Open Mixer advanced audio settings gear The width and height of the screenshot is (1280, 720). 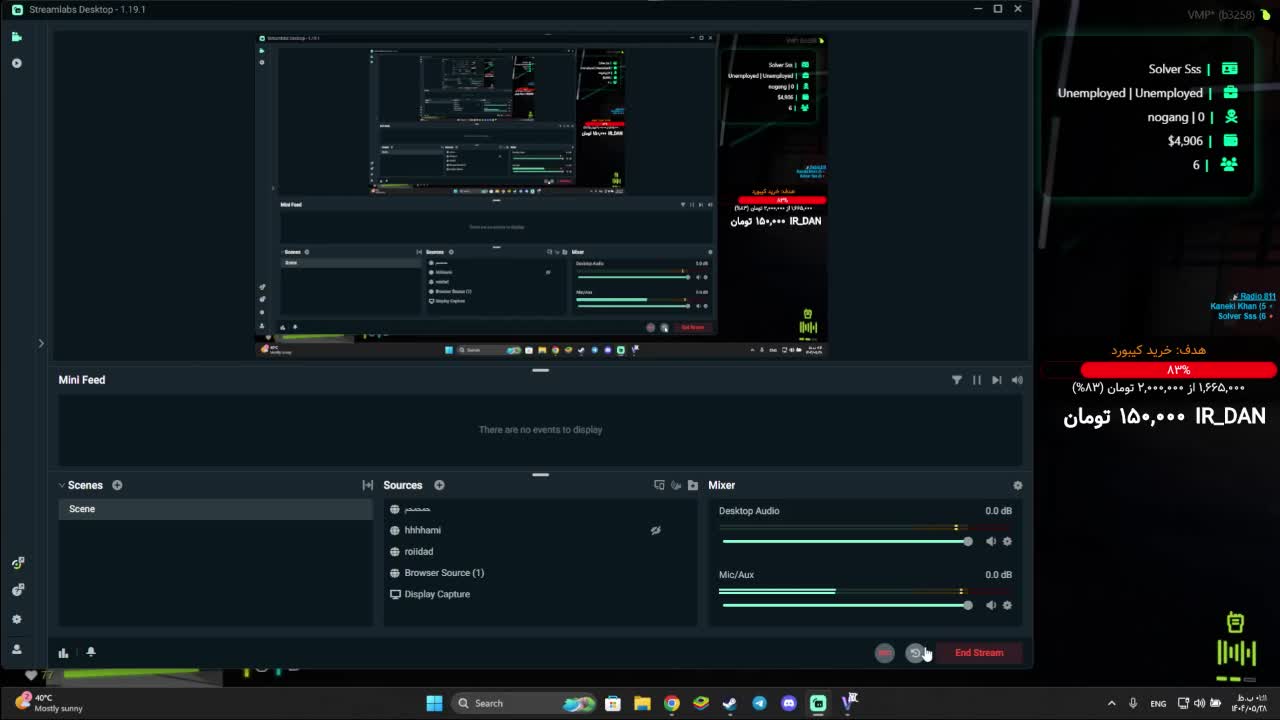pyautogui.click(x=1017, y=485)
